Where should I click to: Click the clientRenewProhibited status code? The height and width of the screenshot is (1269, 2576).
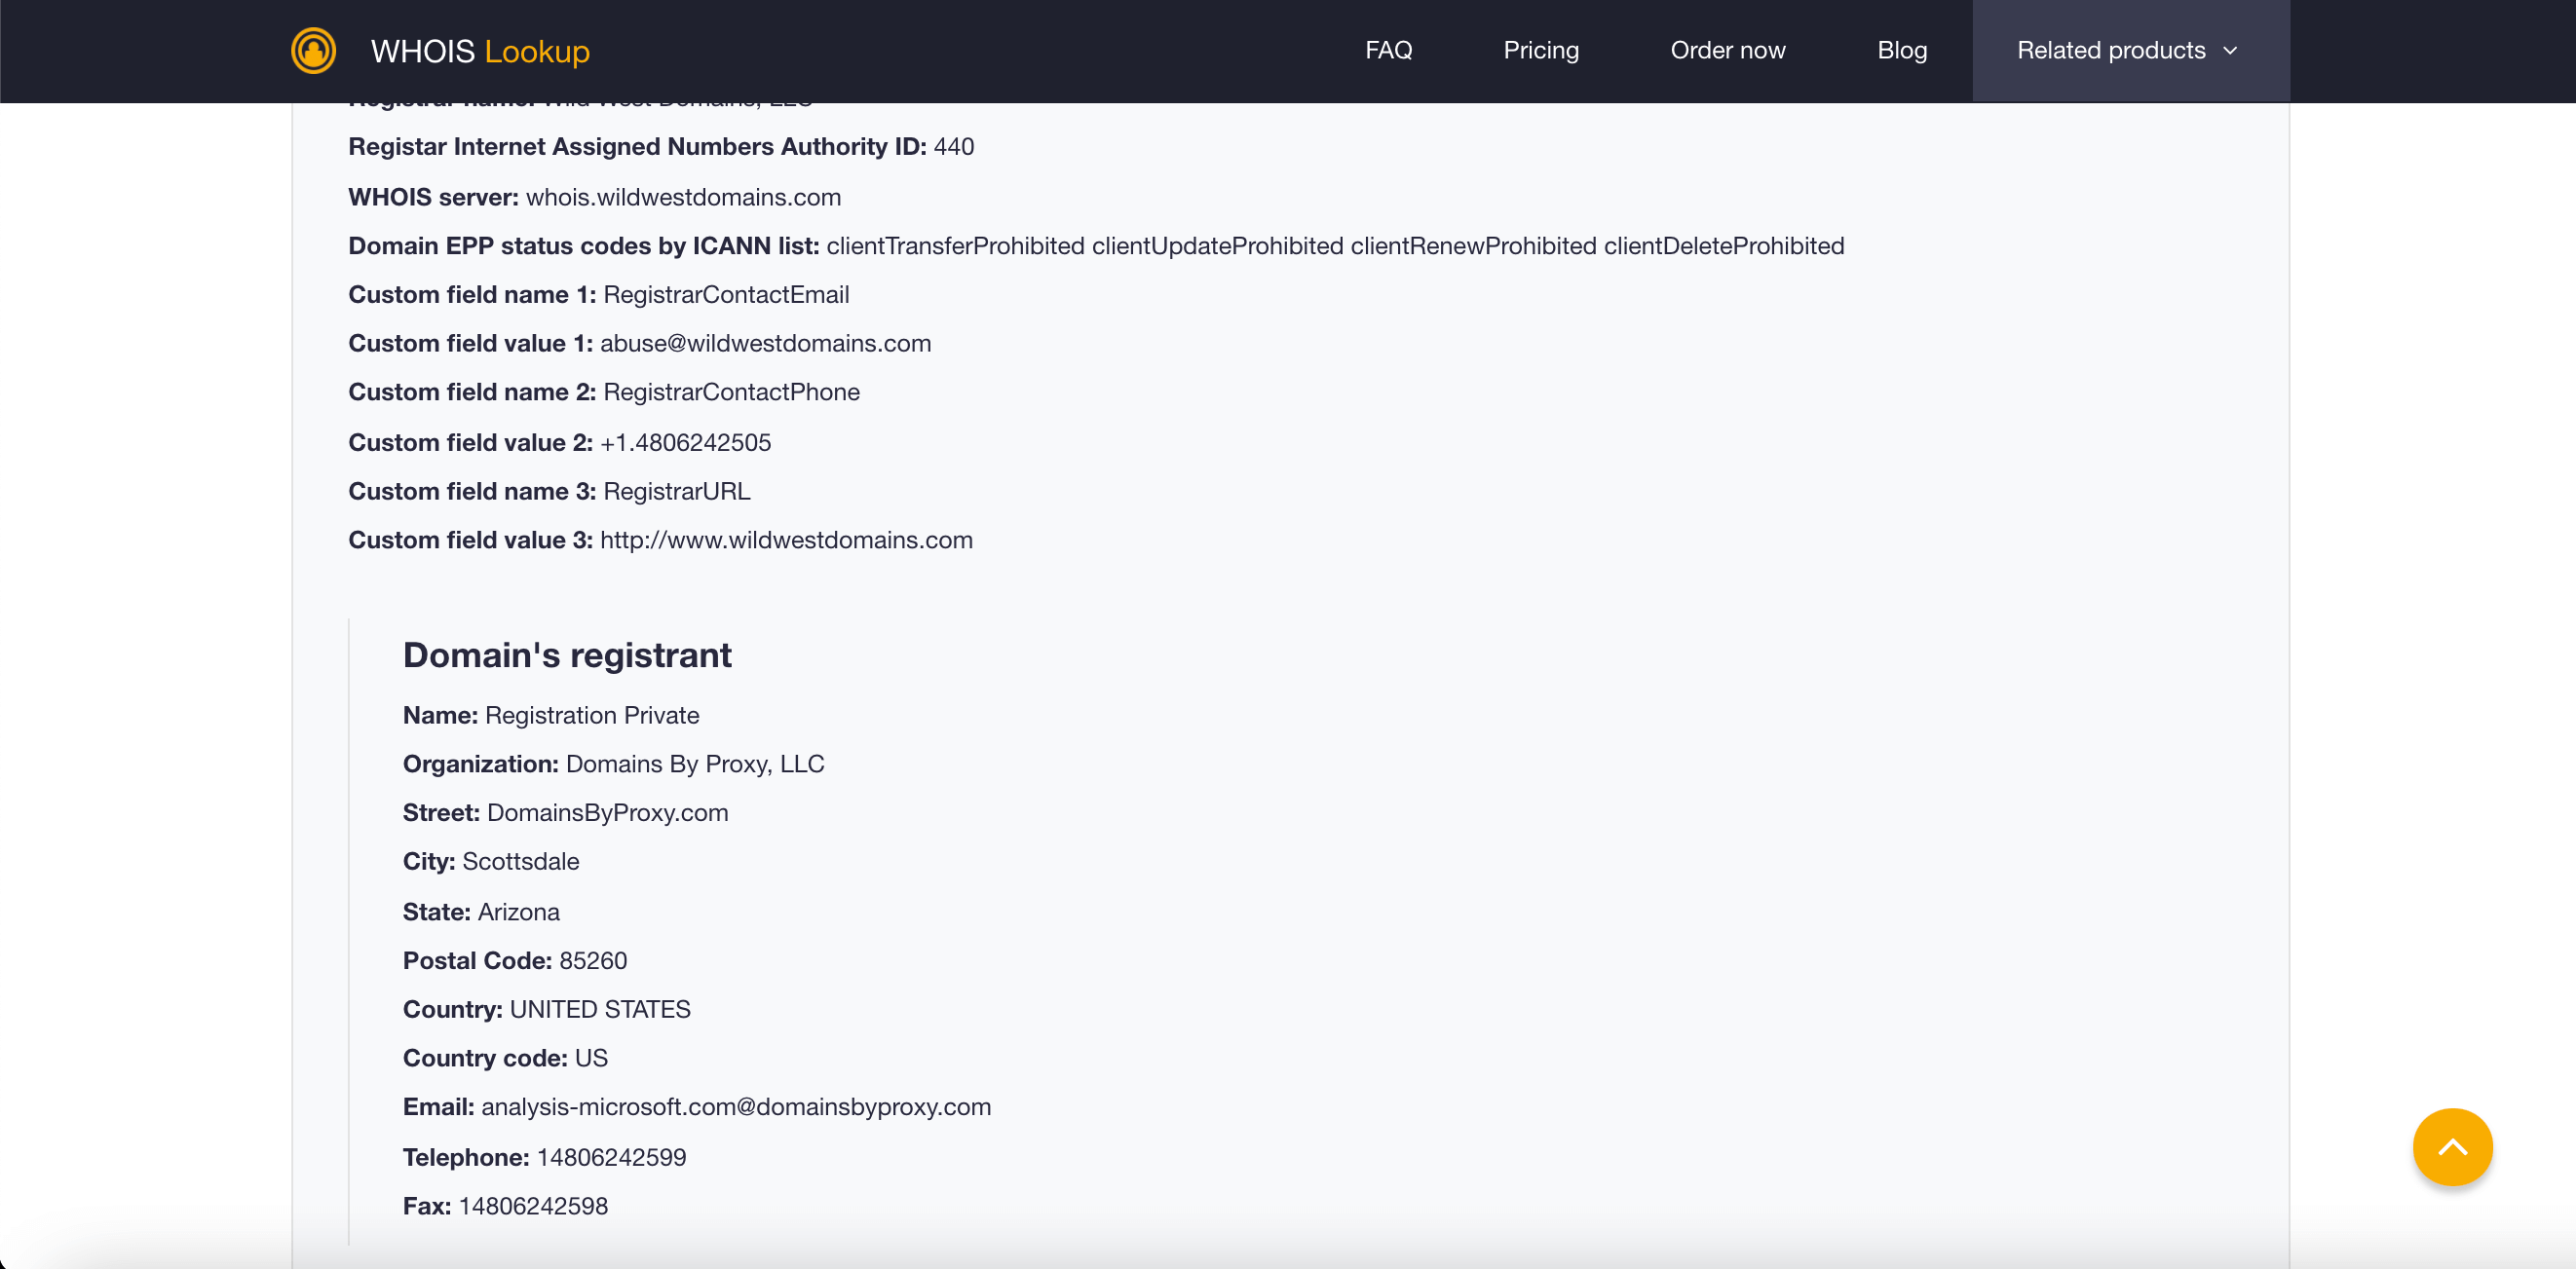[1473, 246]
